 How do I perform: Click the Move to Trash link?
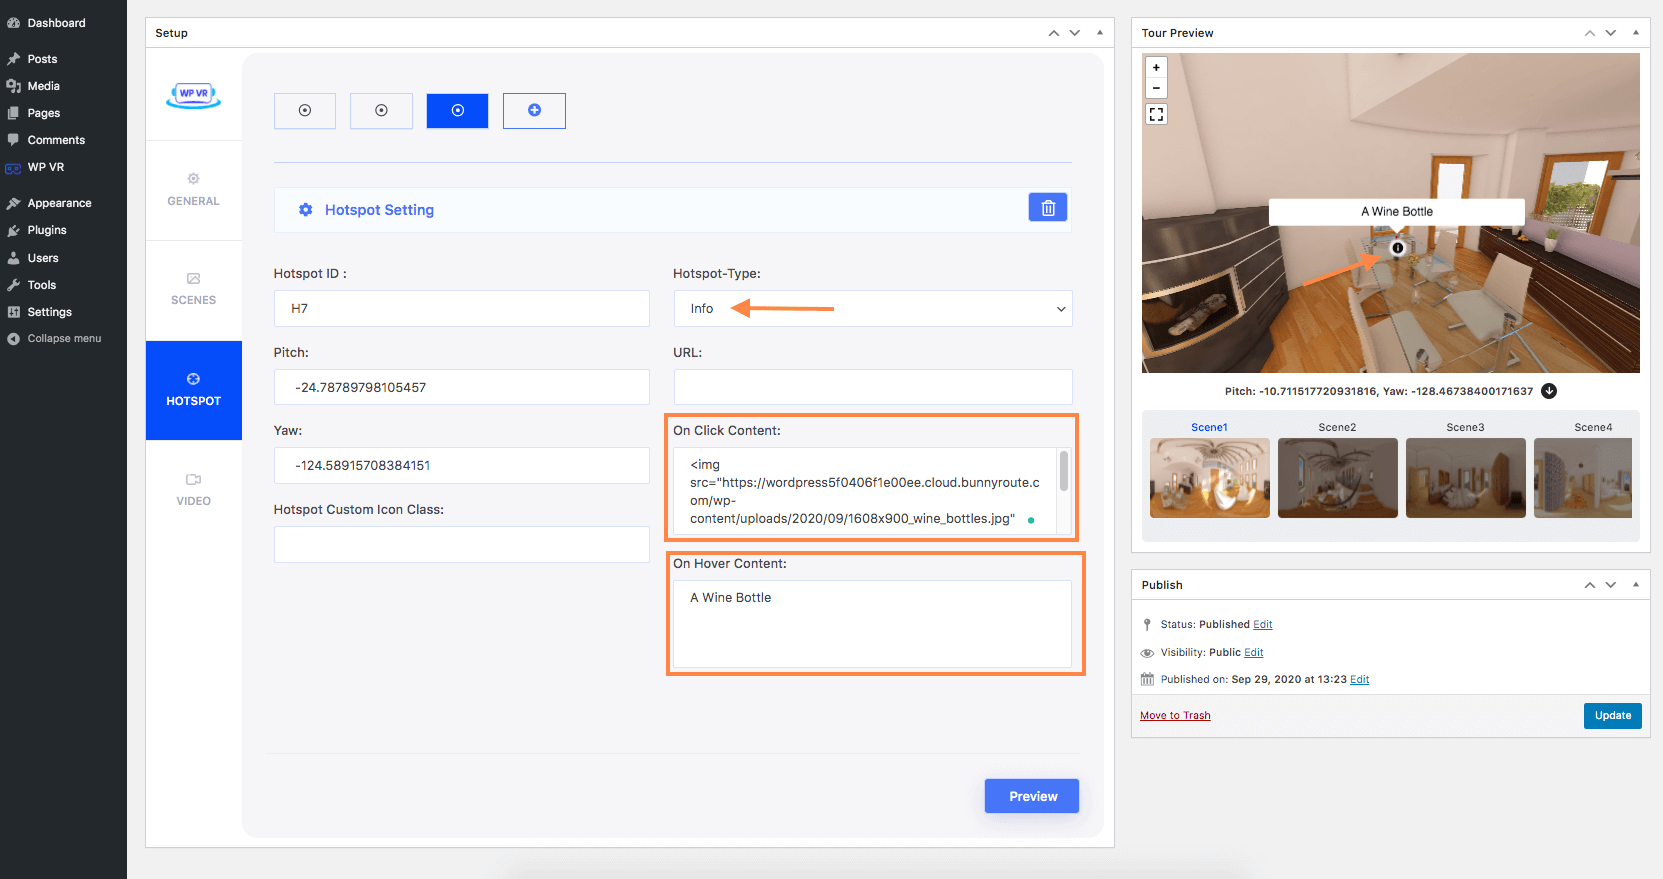pos(1175,716)
